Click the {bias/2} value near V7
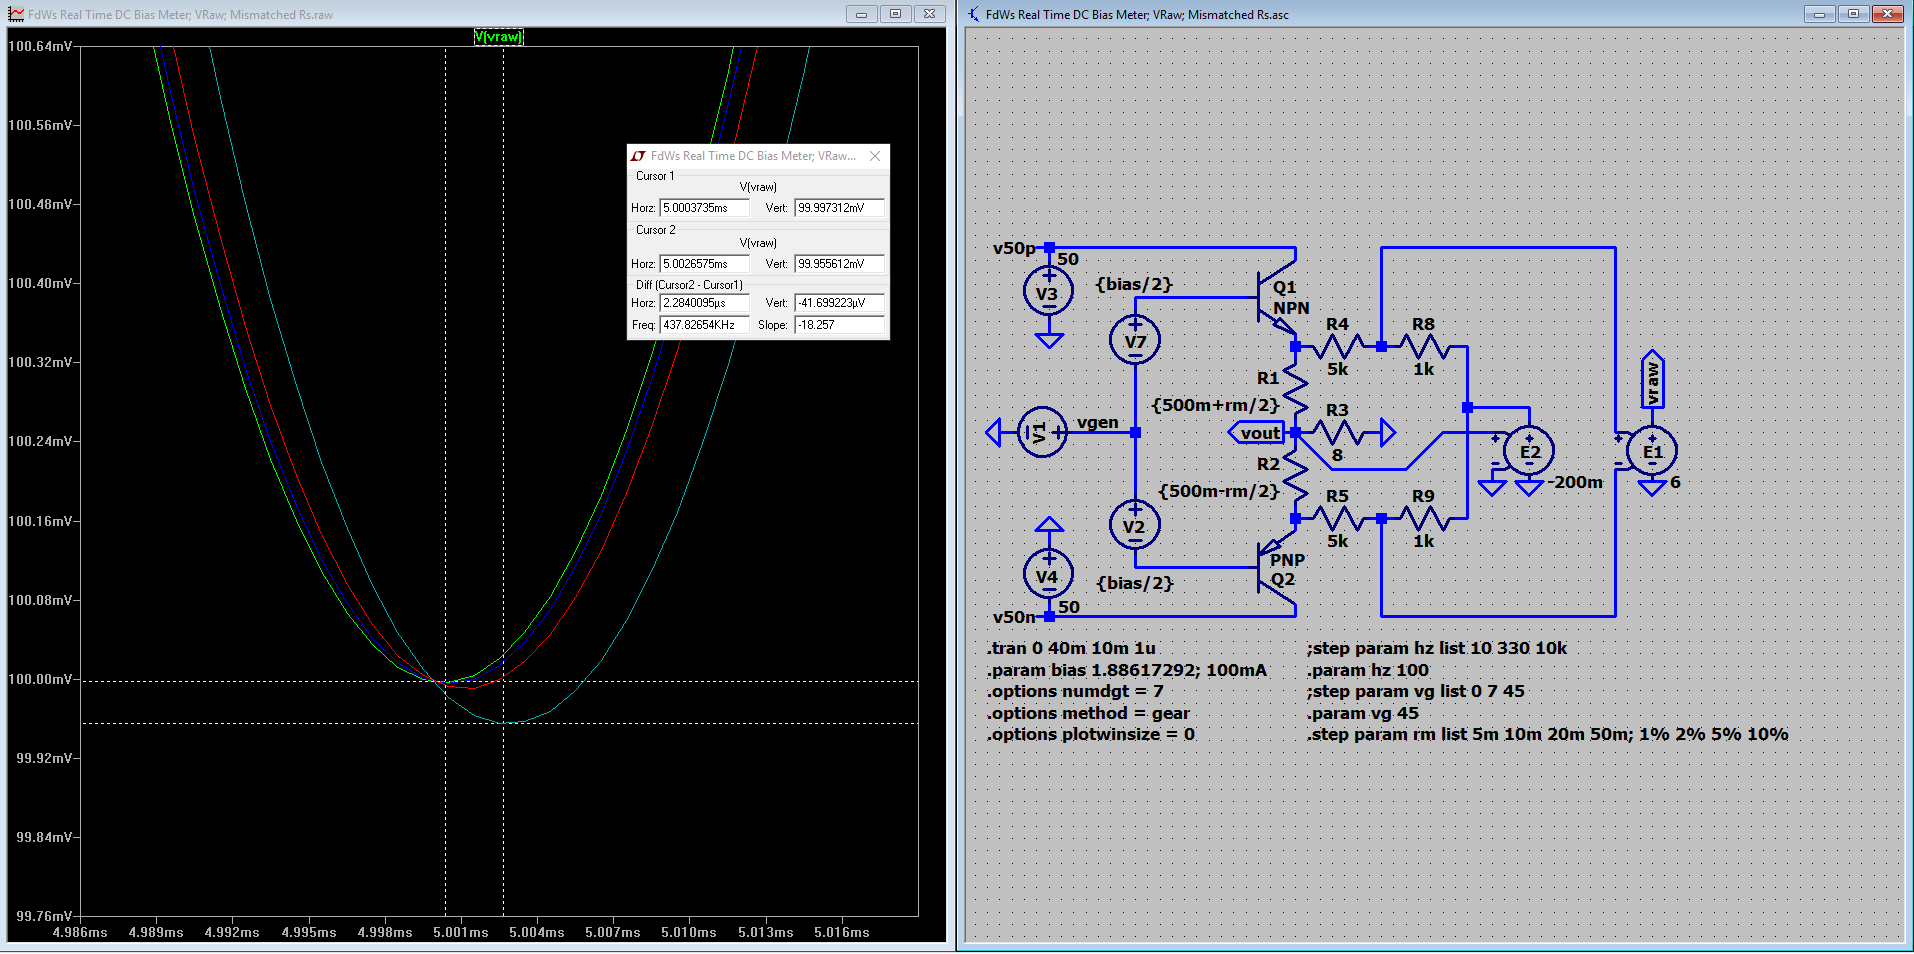 [x=1134, y=284]
